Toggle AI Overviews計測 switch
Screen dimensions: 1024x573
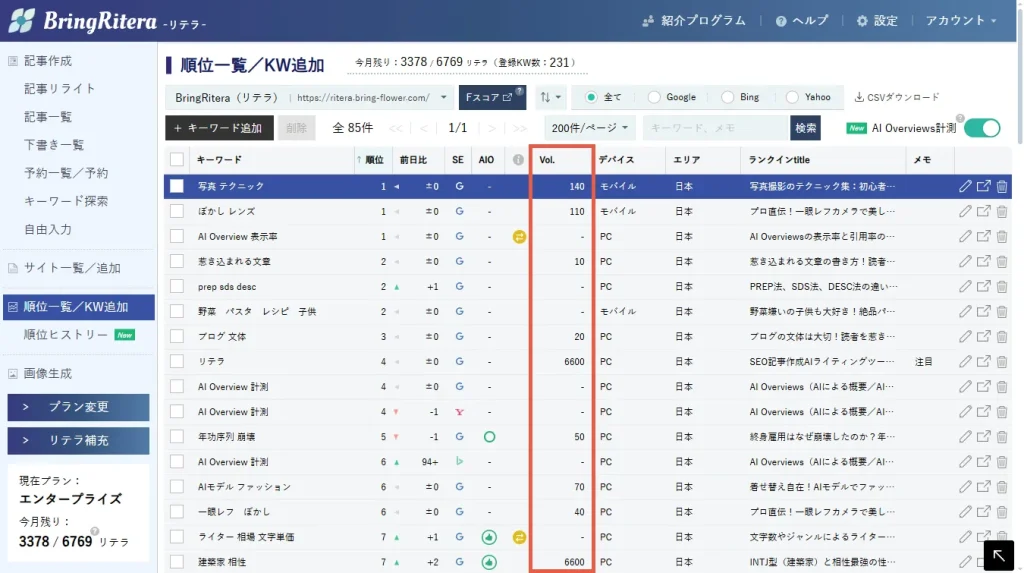pyautogui.click(x=982, y=128)
